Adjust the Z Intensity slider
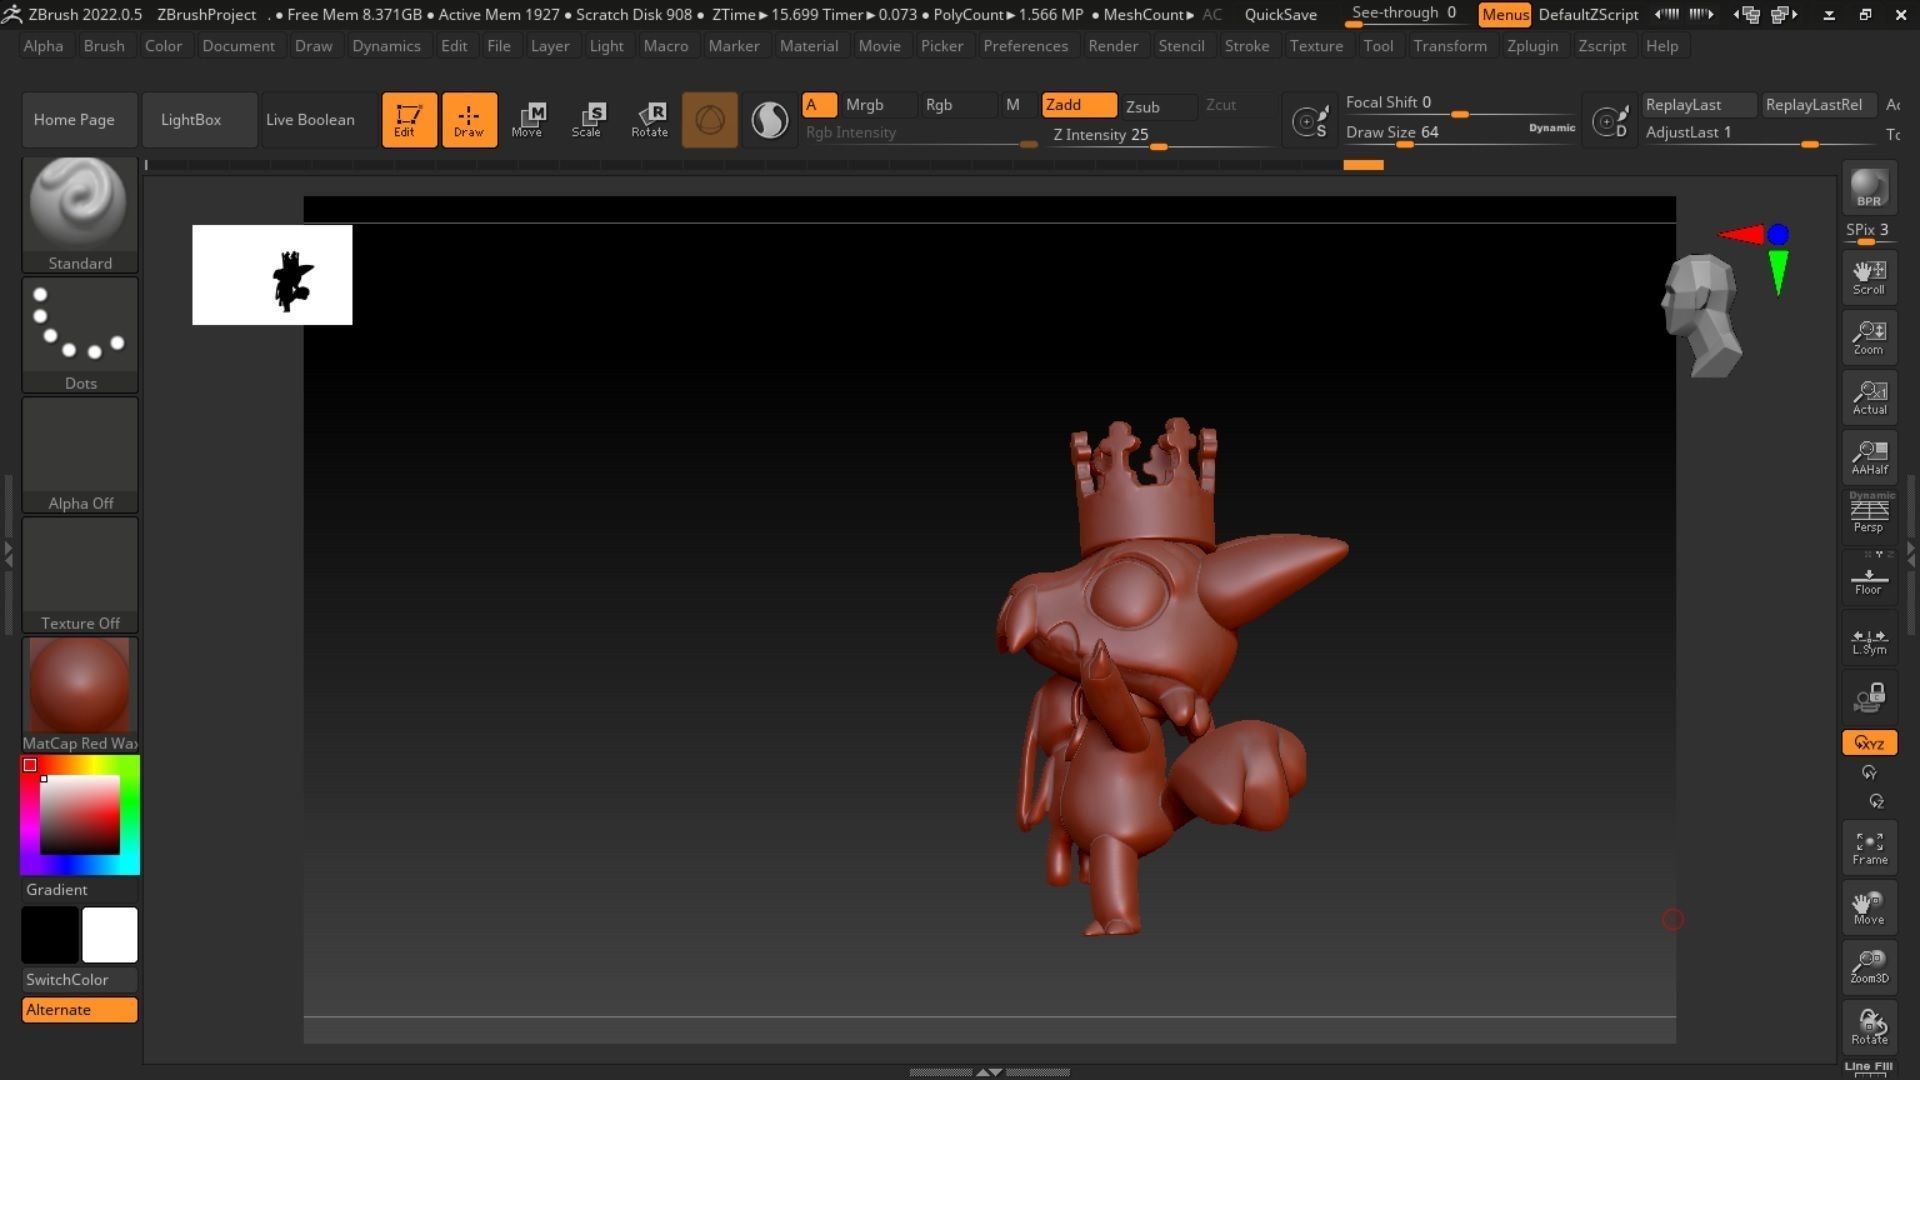The image size is (1920, 1216). coord(1160,137)
